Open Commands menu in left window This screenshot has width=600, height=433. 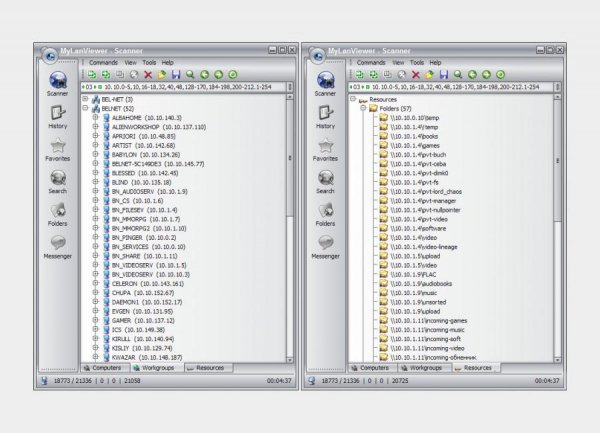coord(103,62)
